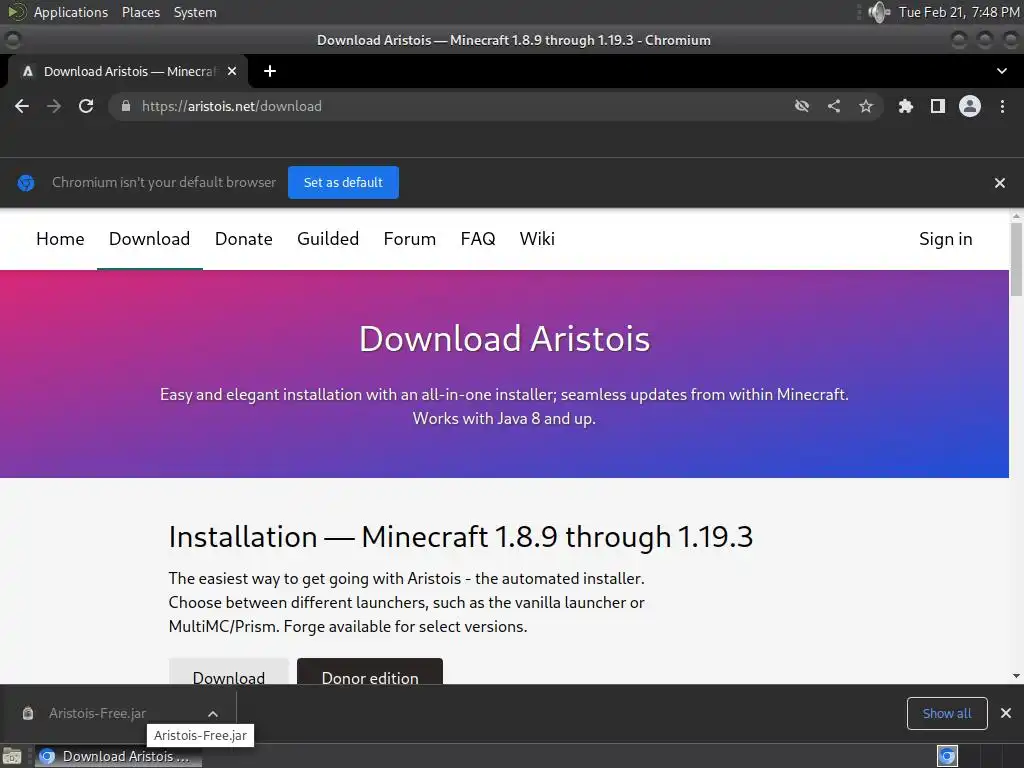Screen dimensions: 1024x768
Task: Click show desktop icon in bottom panel
Action: [x=12, y=756]
